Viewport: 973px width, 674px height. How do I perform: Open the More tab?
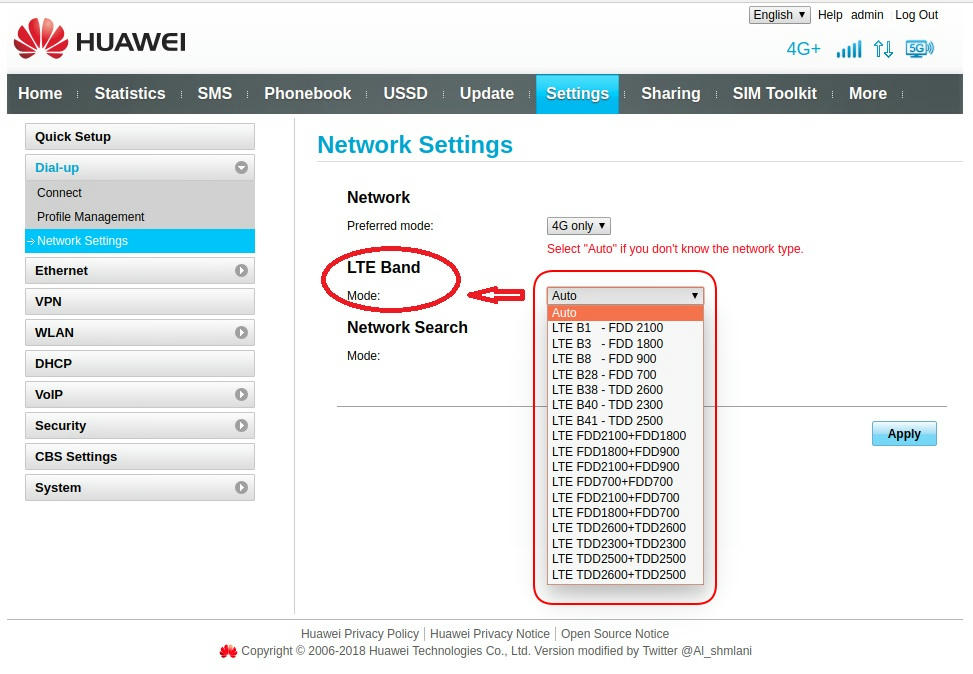(868, 94)
